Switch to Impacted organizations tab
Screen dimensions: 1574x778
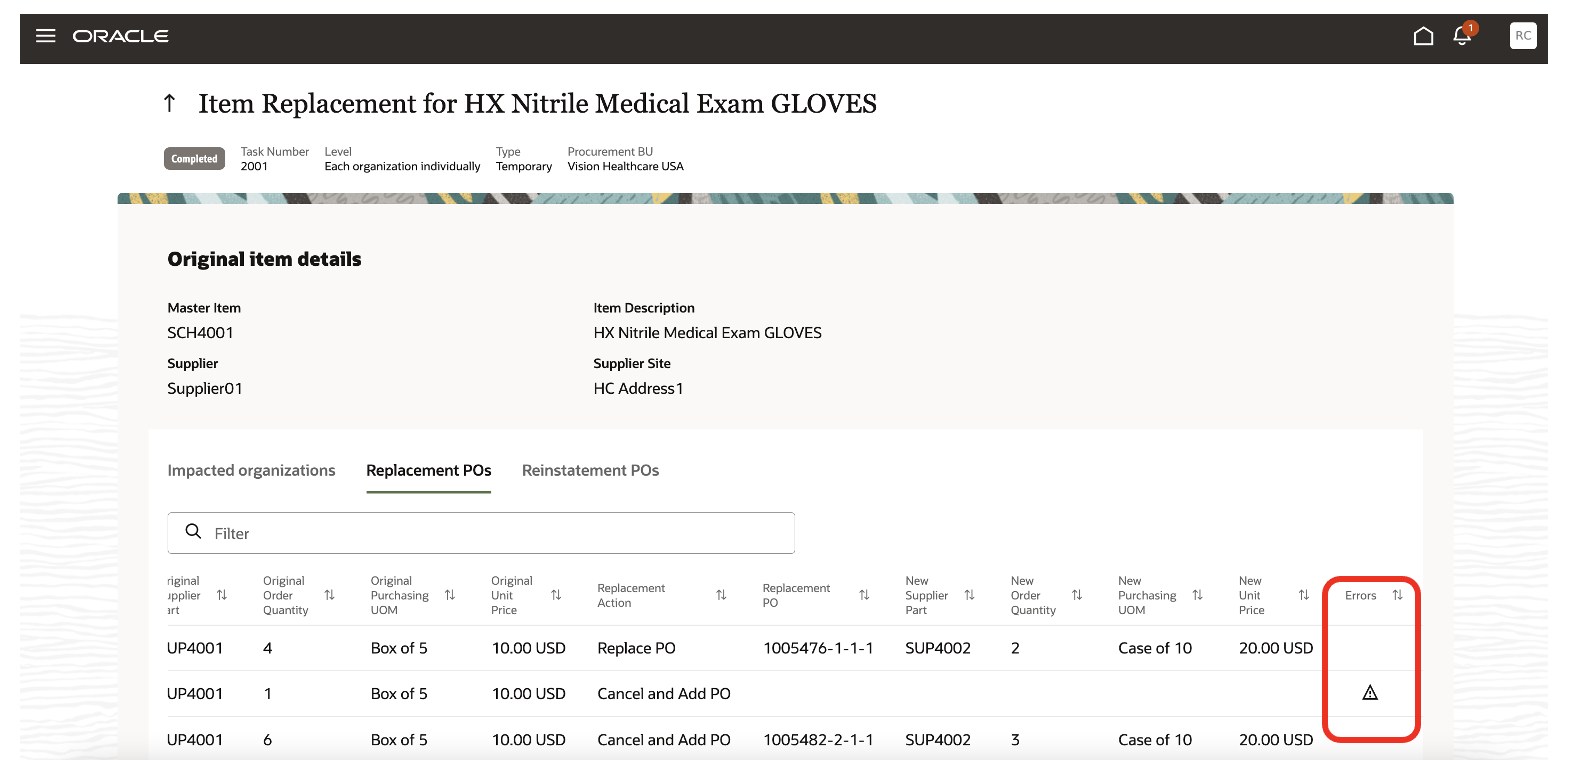tap(251, 470)
